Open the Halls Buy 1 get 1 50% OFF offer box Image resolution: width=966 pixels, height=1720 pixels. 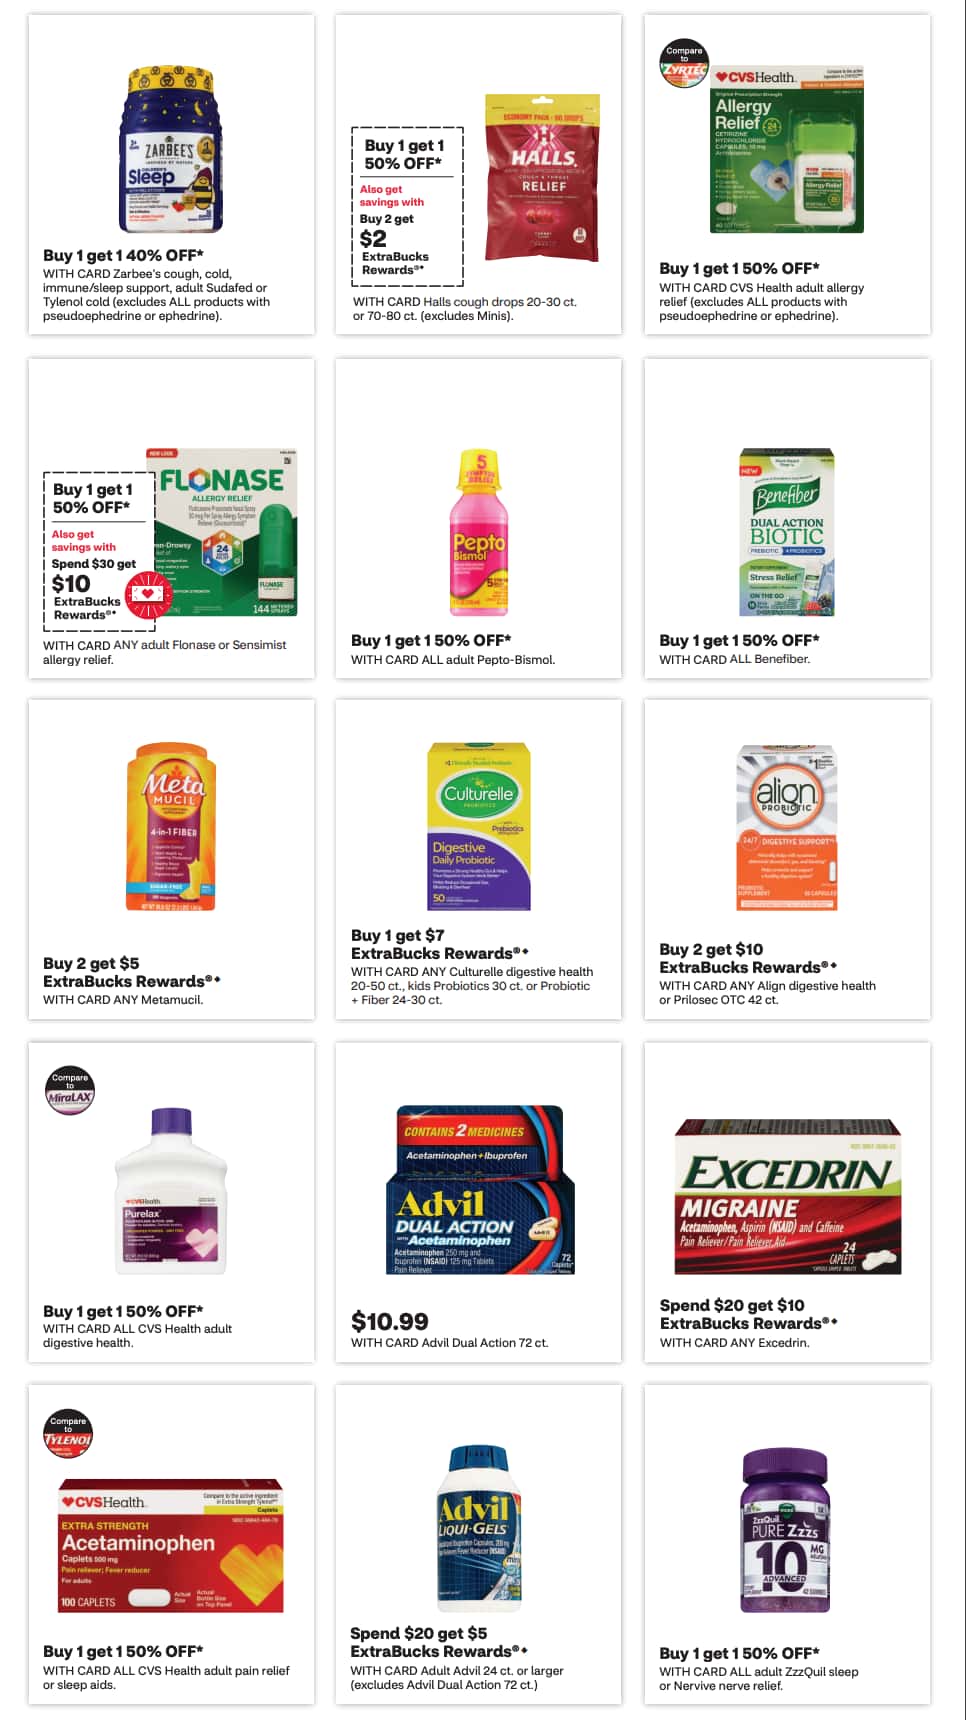407,206
